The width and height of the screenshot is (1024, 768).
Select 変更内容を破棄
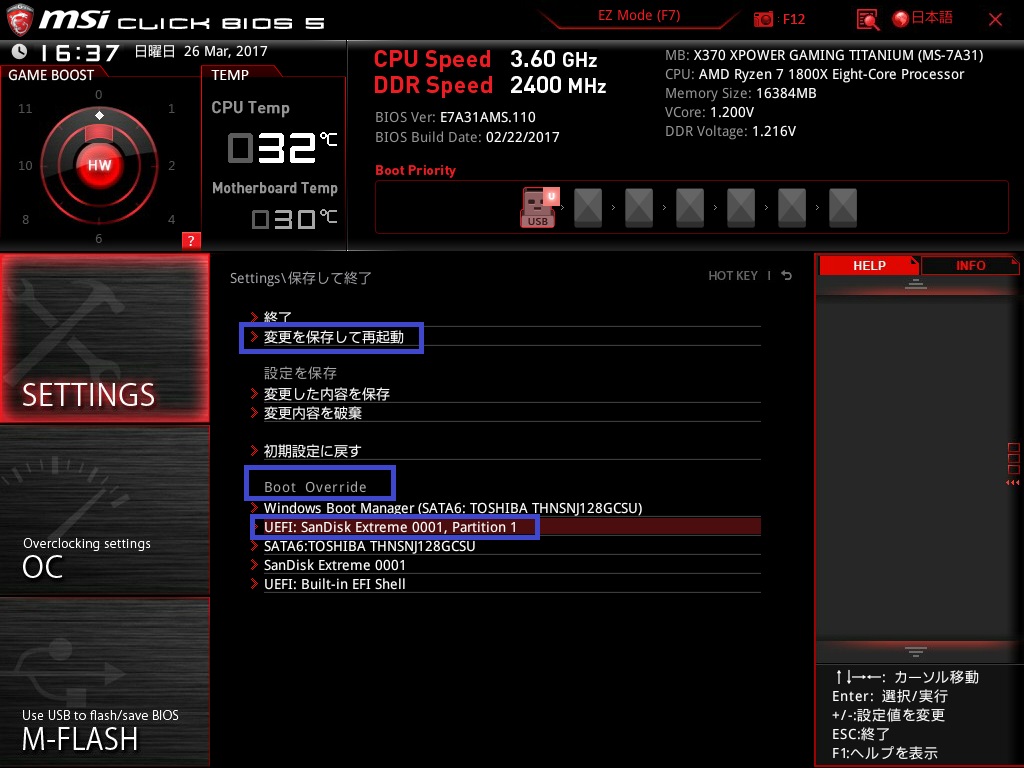point(505,413)
